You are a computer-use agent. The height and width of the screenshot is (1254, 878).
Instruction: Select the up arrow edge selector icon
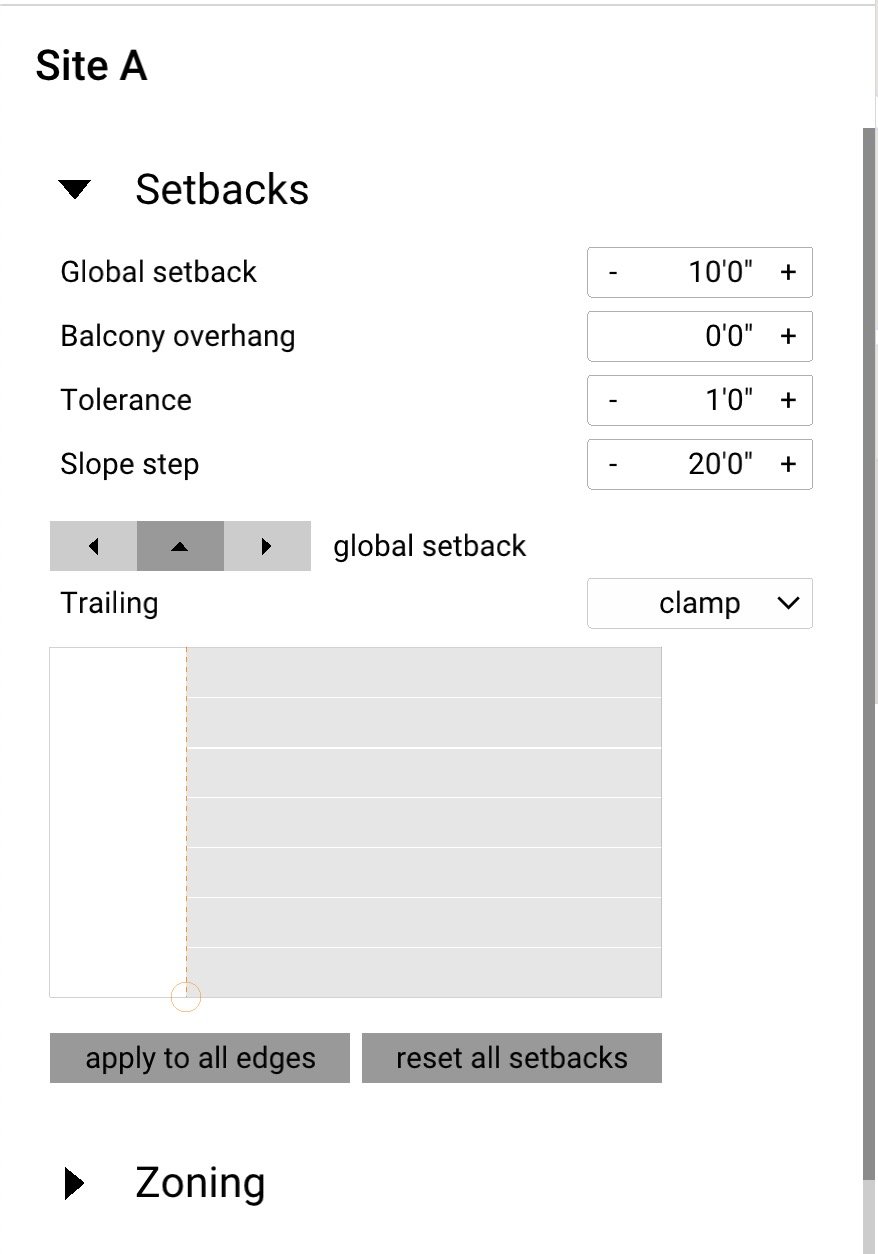point(180,546)
